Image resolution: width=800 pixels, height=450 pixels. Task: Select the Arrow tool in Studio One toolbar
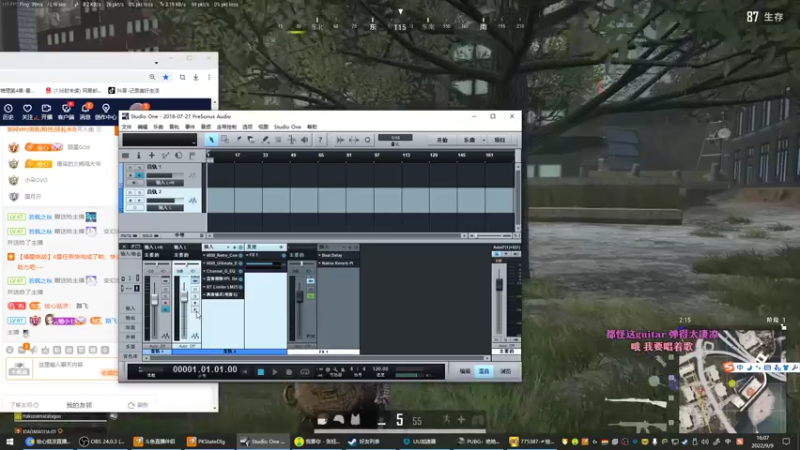(211, 140)
